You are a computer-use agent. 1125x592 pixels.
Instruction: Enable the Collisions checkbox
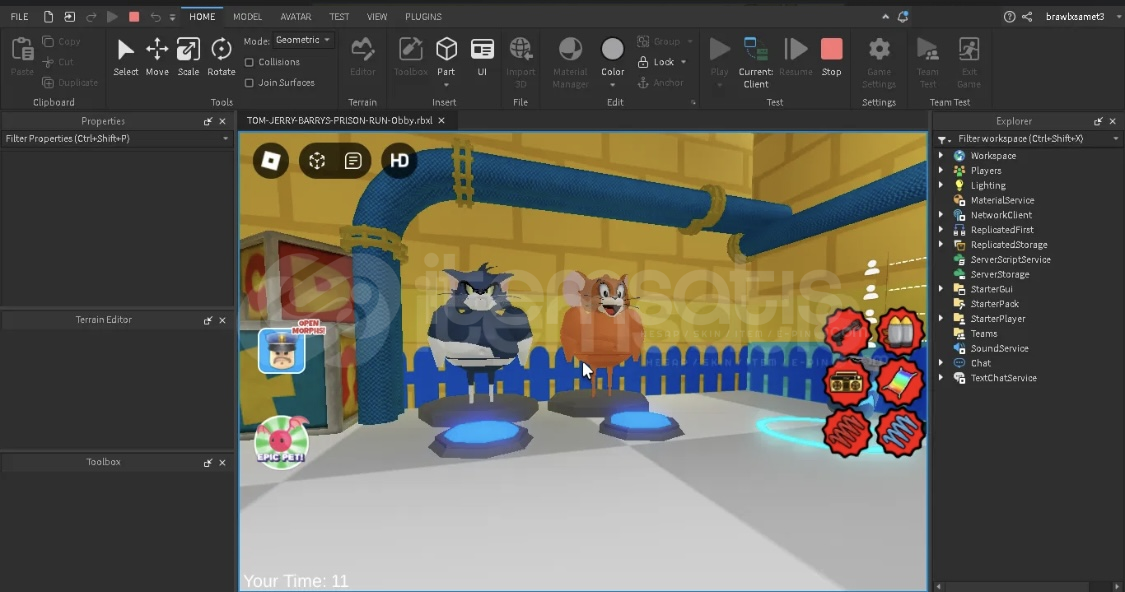point(249,62)
